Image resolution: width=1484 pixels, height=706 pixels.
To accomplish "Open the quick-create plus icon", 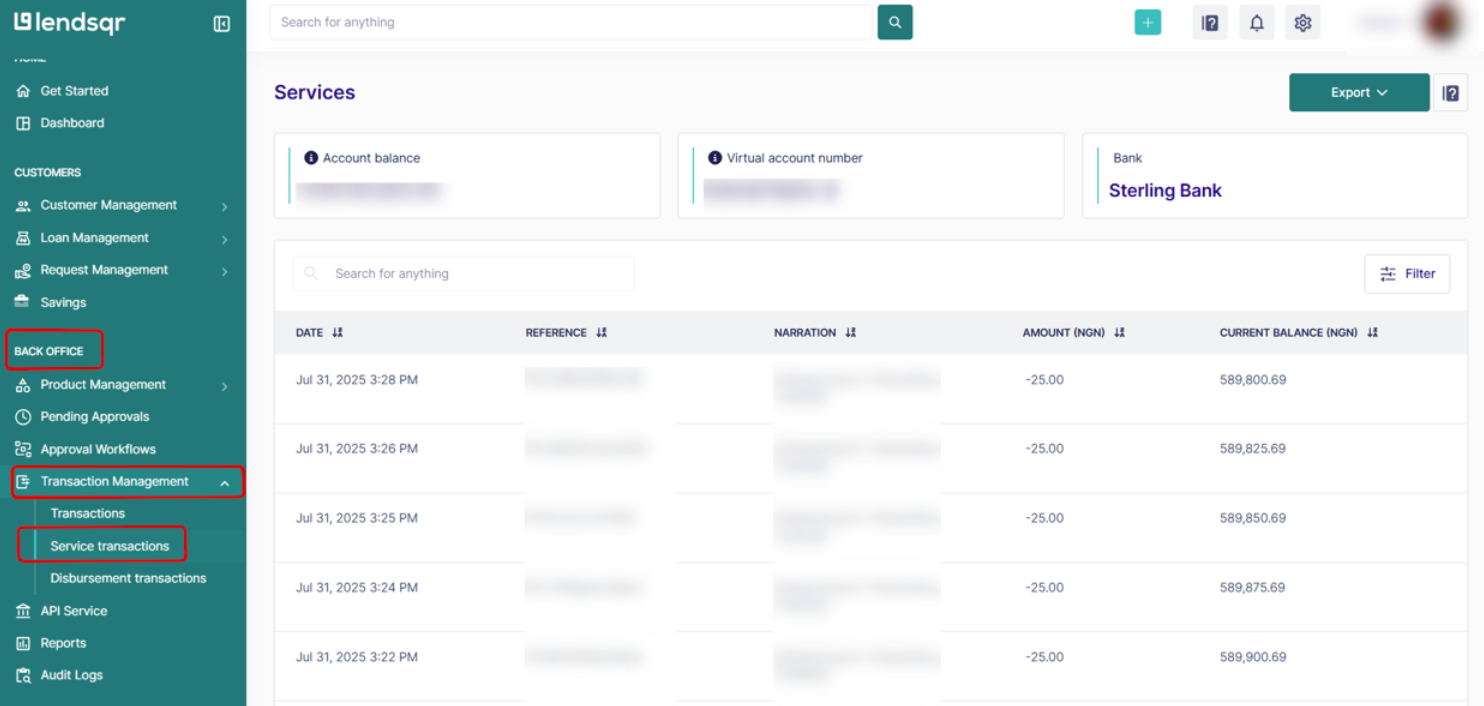I will pos(1147,21).
